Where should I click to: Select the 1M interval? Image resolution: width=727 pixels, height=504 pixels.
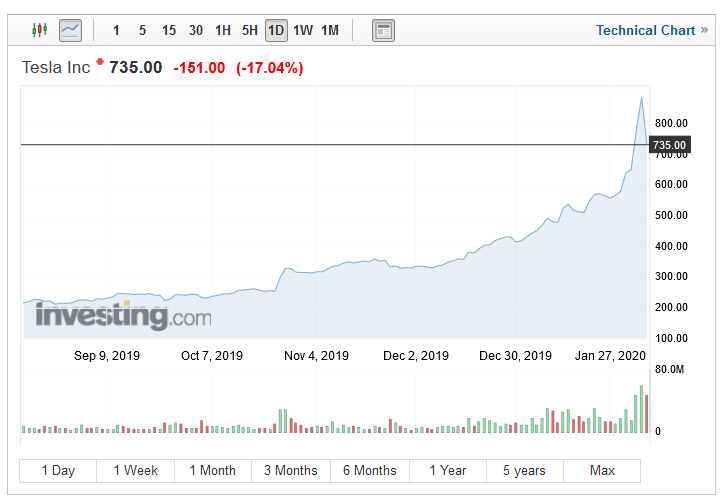(330, 31)
